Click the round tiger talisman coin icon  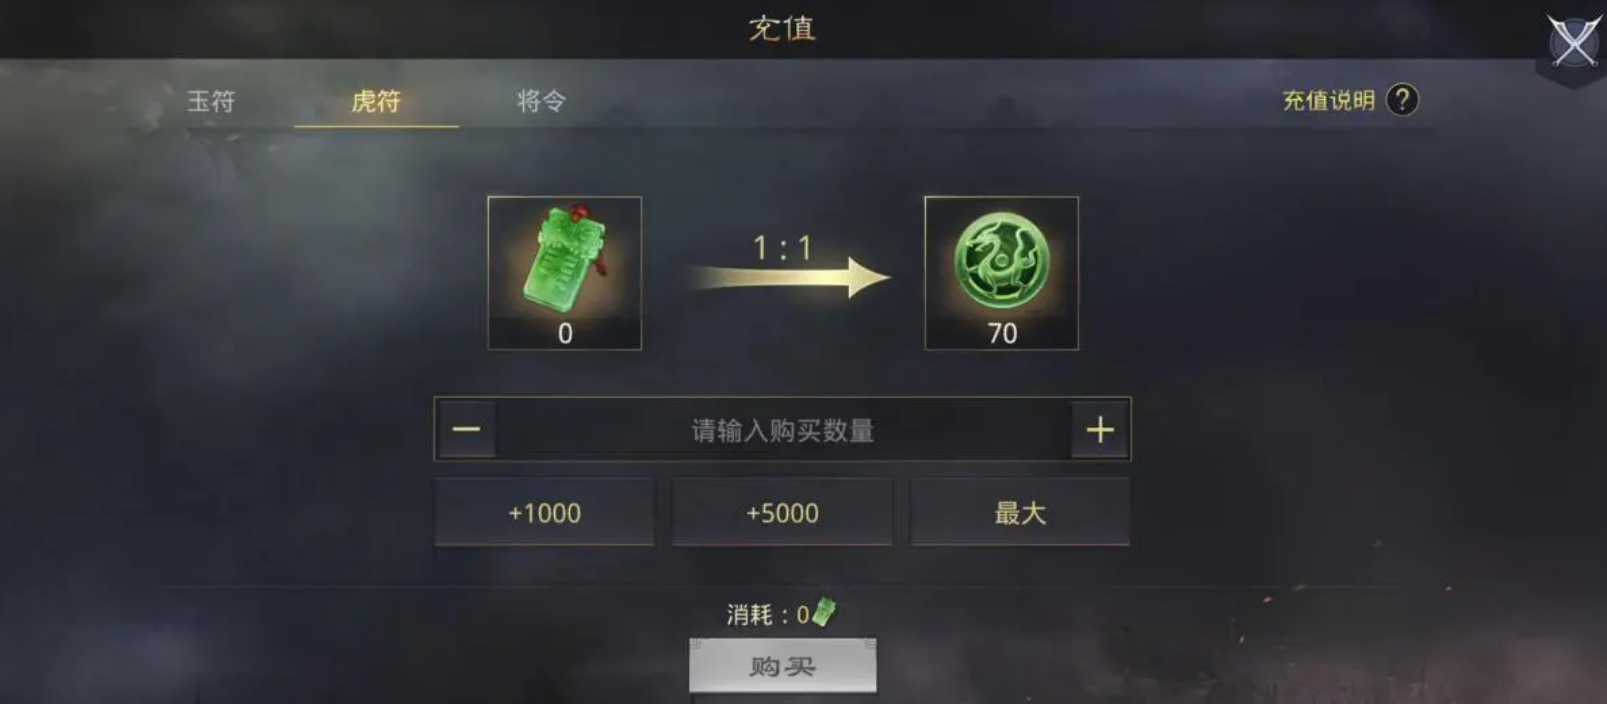pos(1001,260)
